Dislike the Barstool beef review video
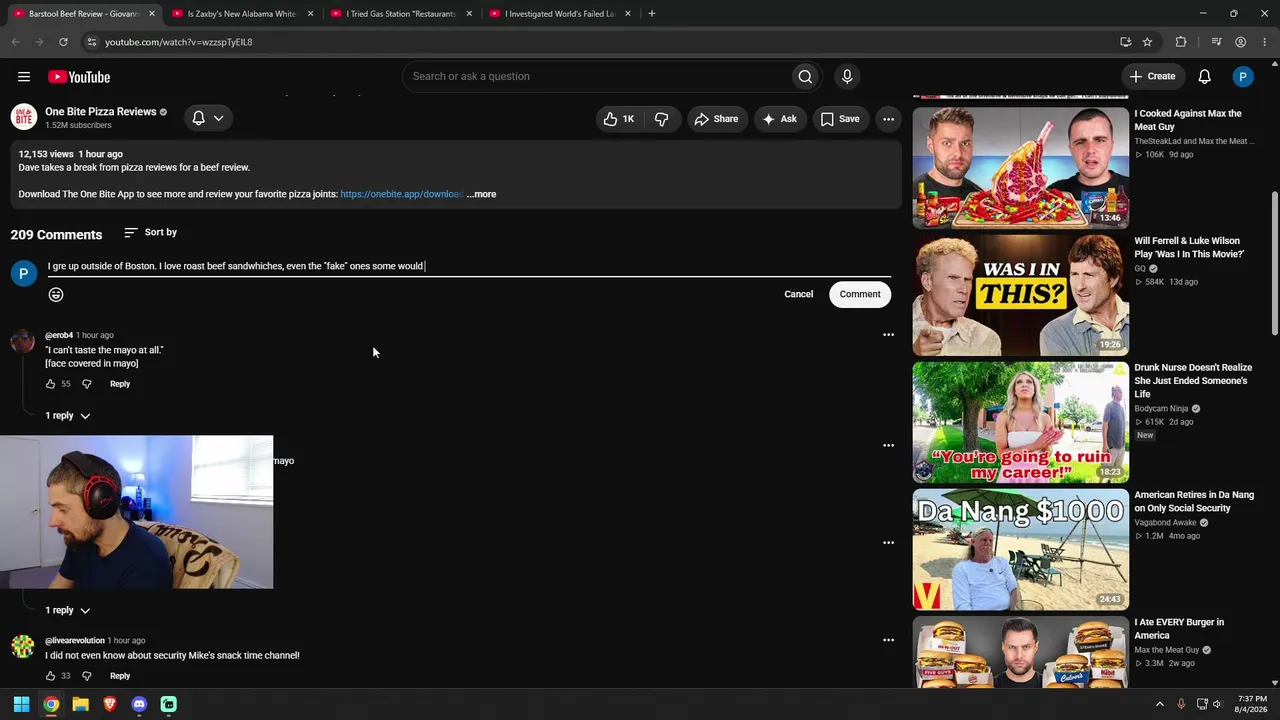 click(x=661, y=119)
